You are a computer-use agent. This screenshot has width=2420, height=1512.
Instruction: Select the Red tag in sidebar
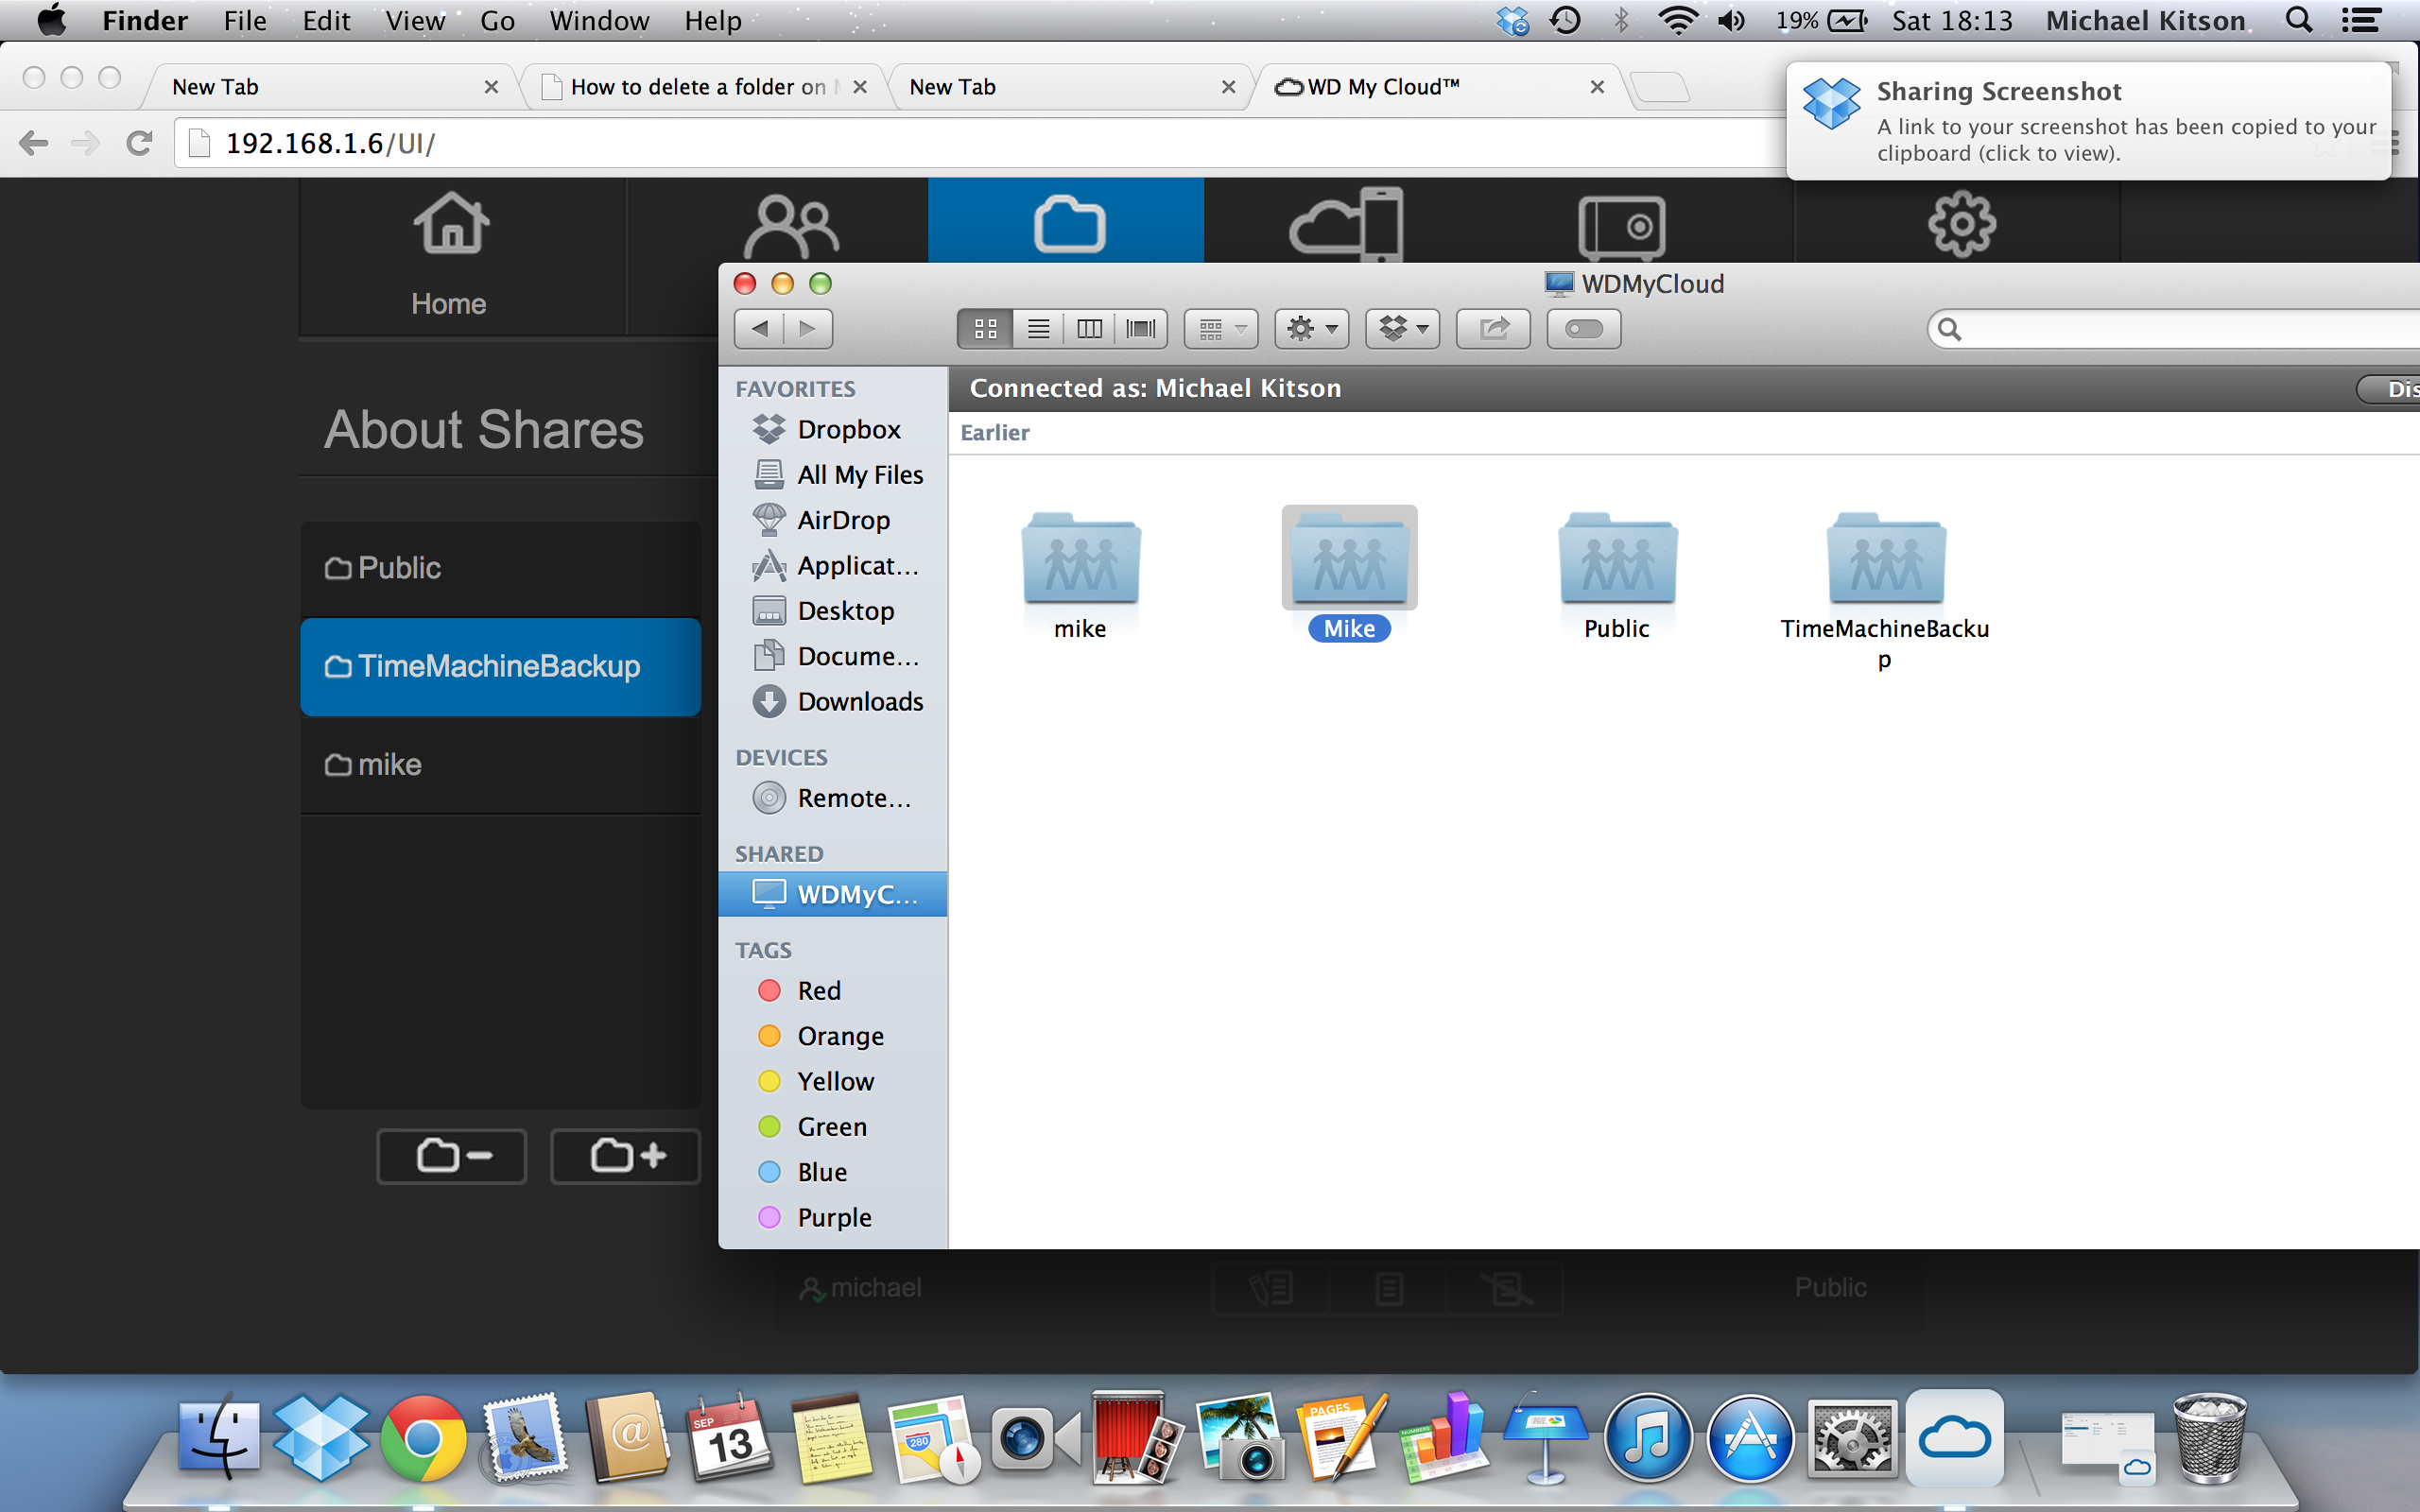pyautogui.click(x=818, y=990)
